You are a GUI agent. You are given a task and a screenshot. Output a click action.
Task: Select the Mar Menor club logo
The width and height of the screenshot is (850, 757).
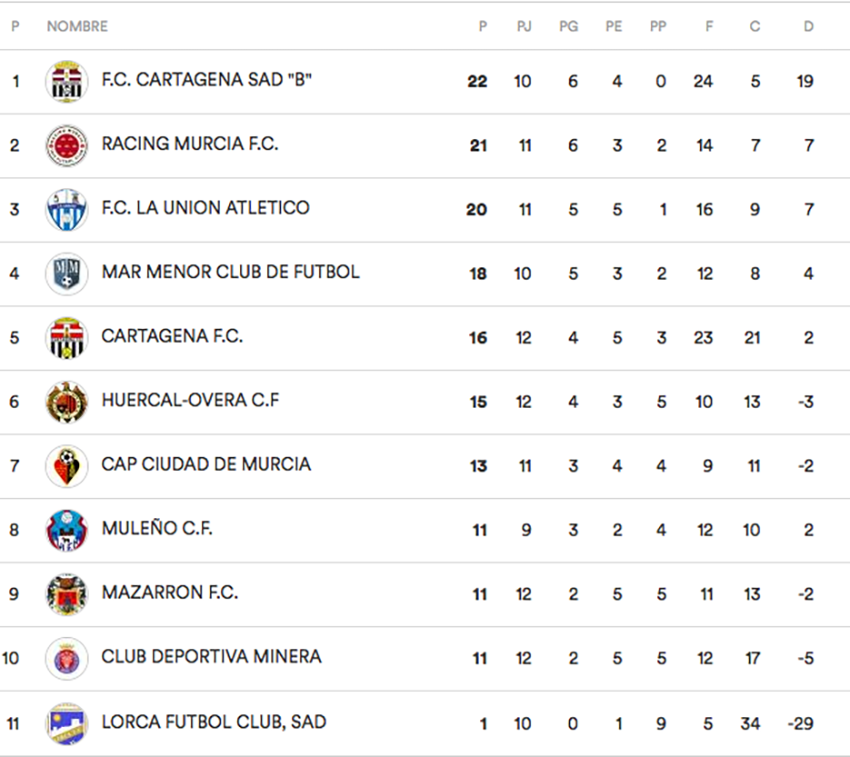pyautogui.click(x=67, y=273)
